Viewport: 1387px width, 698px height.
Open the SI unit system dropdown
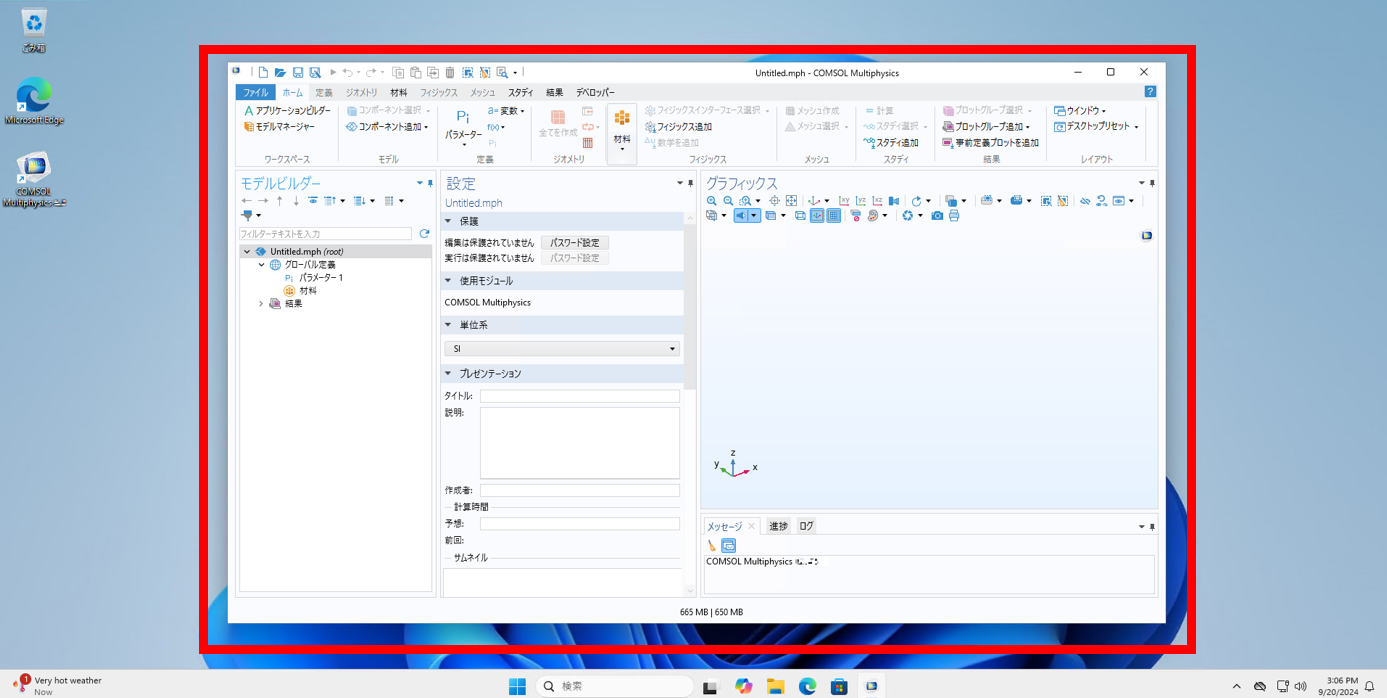(x=561, y=349)
